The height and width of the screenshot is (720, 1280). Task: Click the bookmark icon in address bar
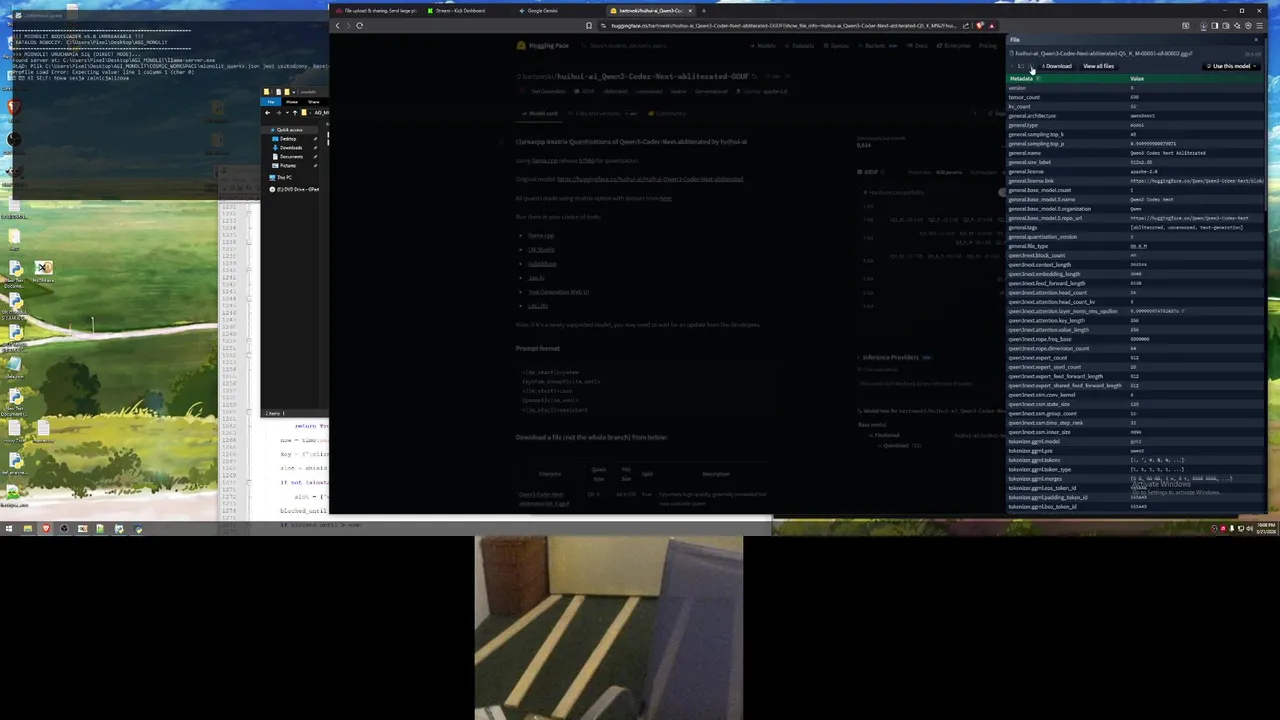tap(589, 25)
